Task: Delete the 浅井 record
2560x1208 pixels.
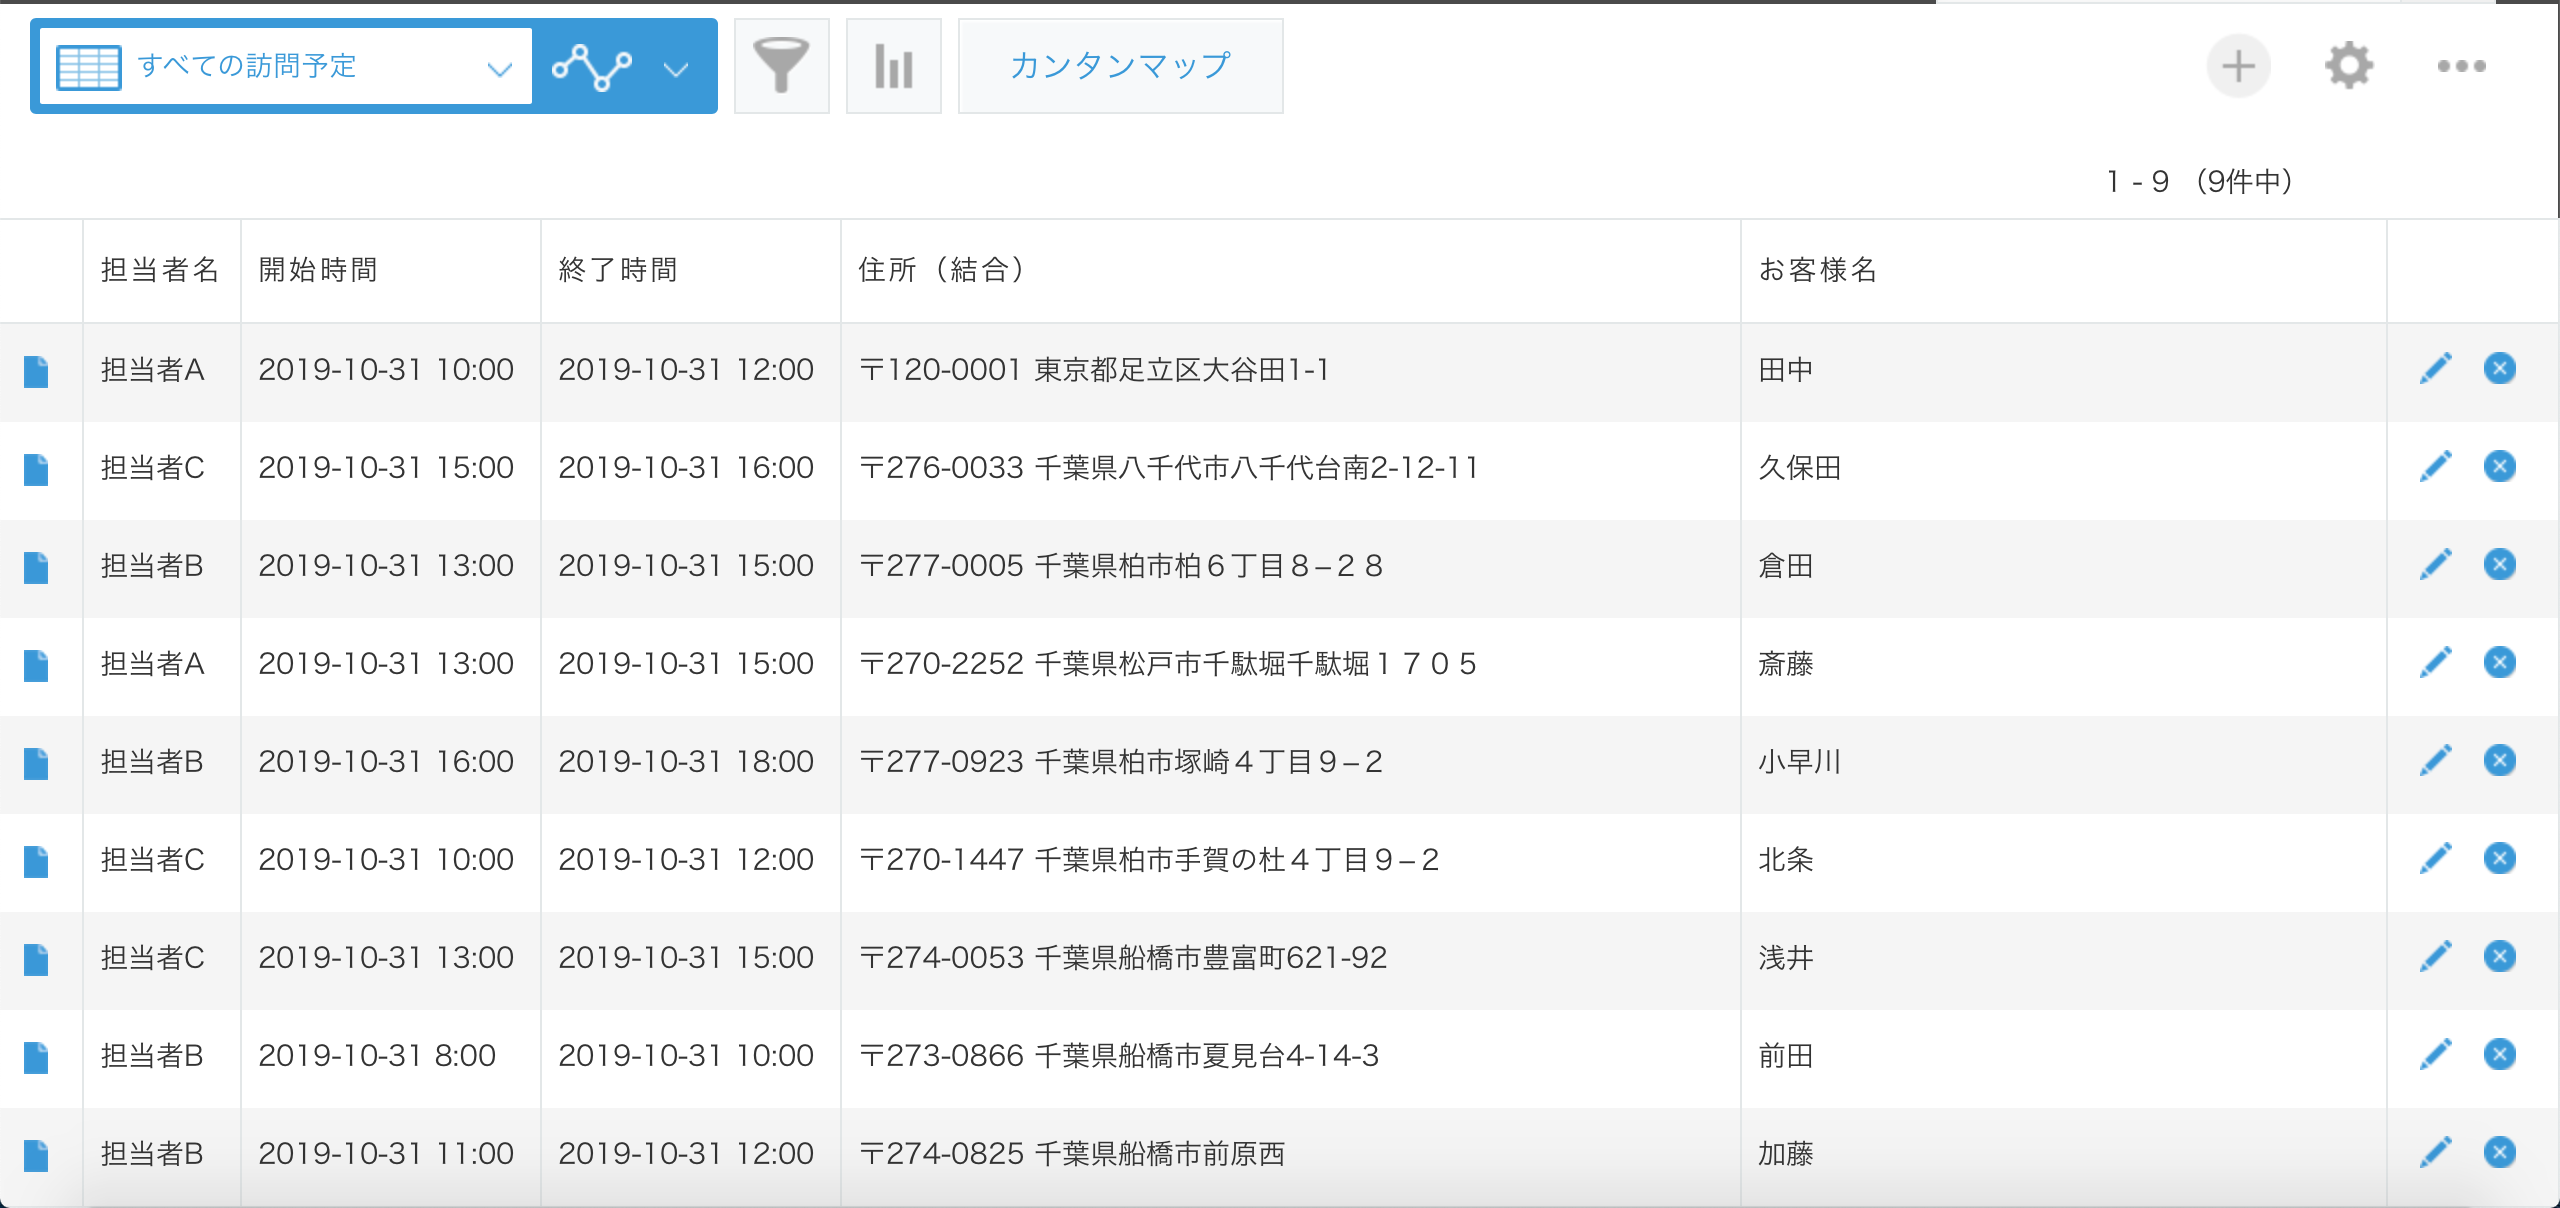Action: point(2500,956)
